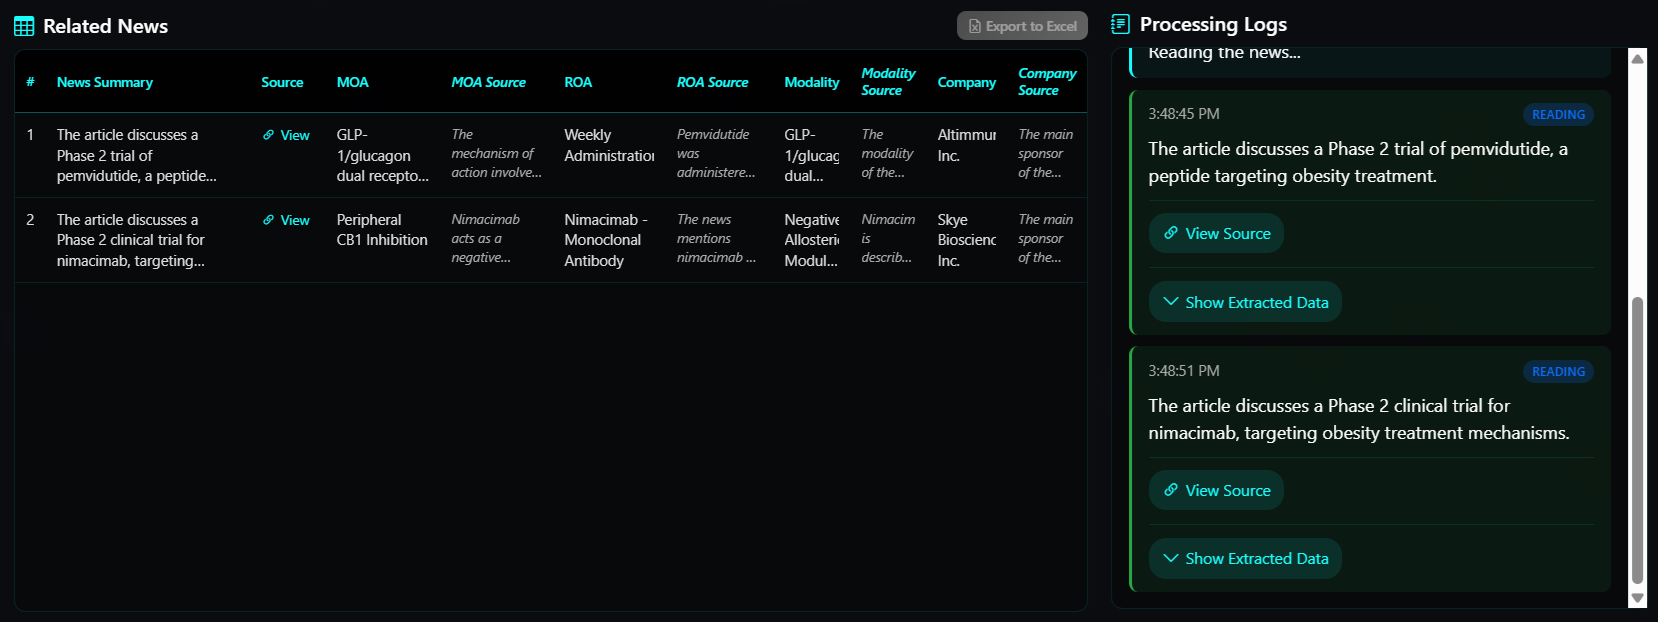Screen dimensions: 1658x622
Task: Open View source link for nimacimab row
Action: coord(286,220)
